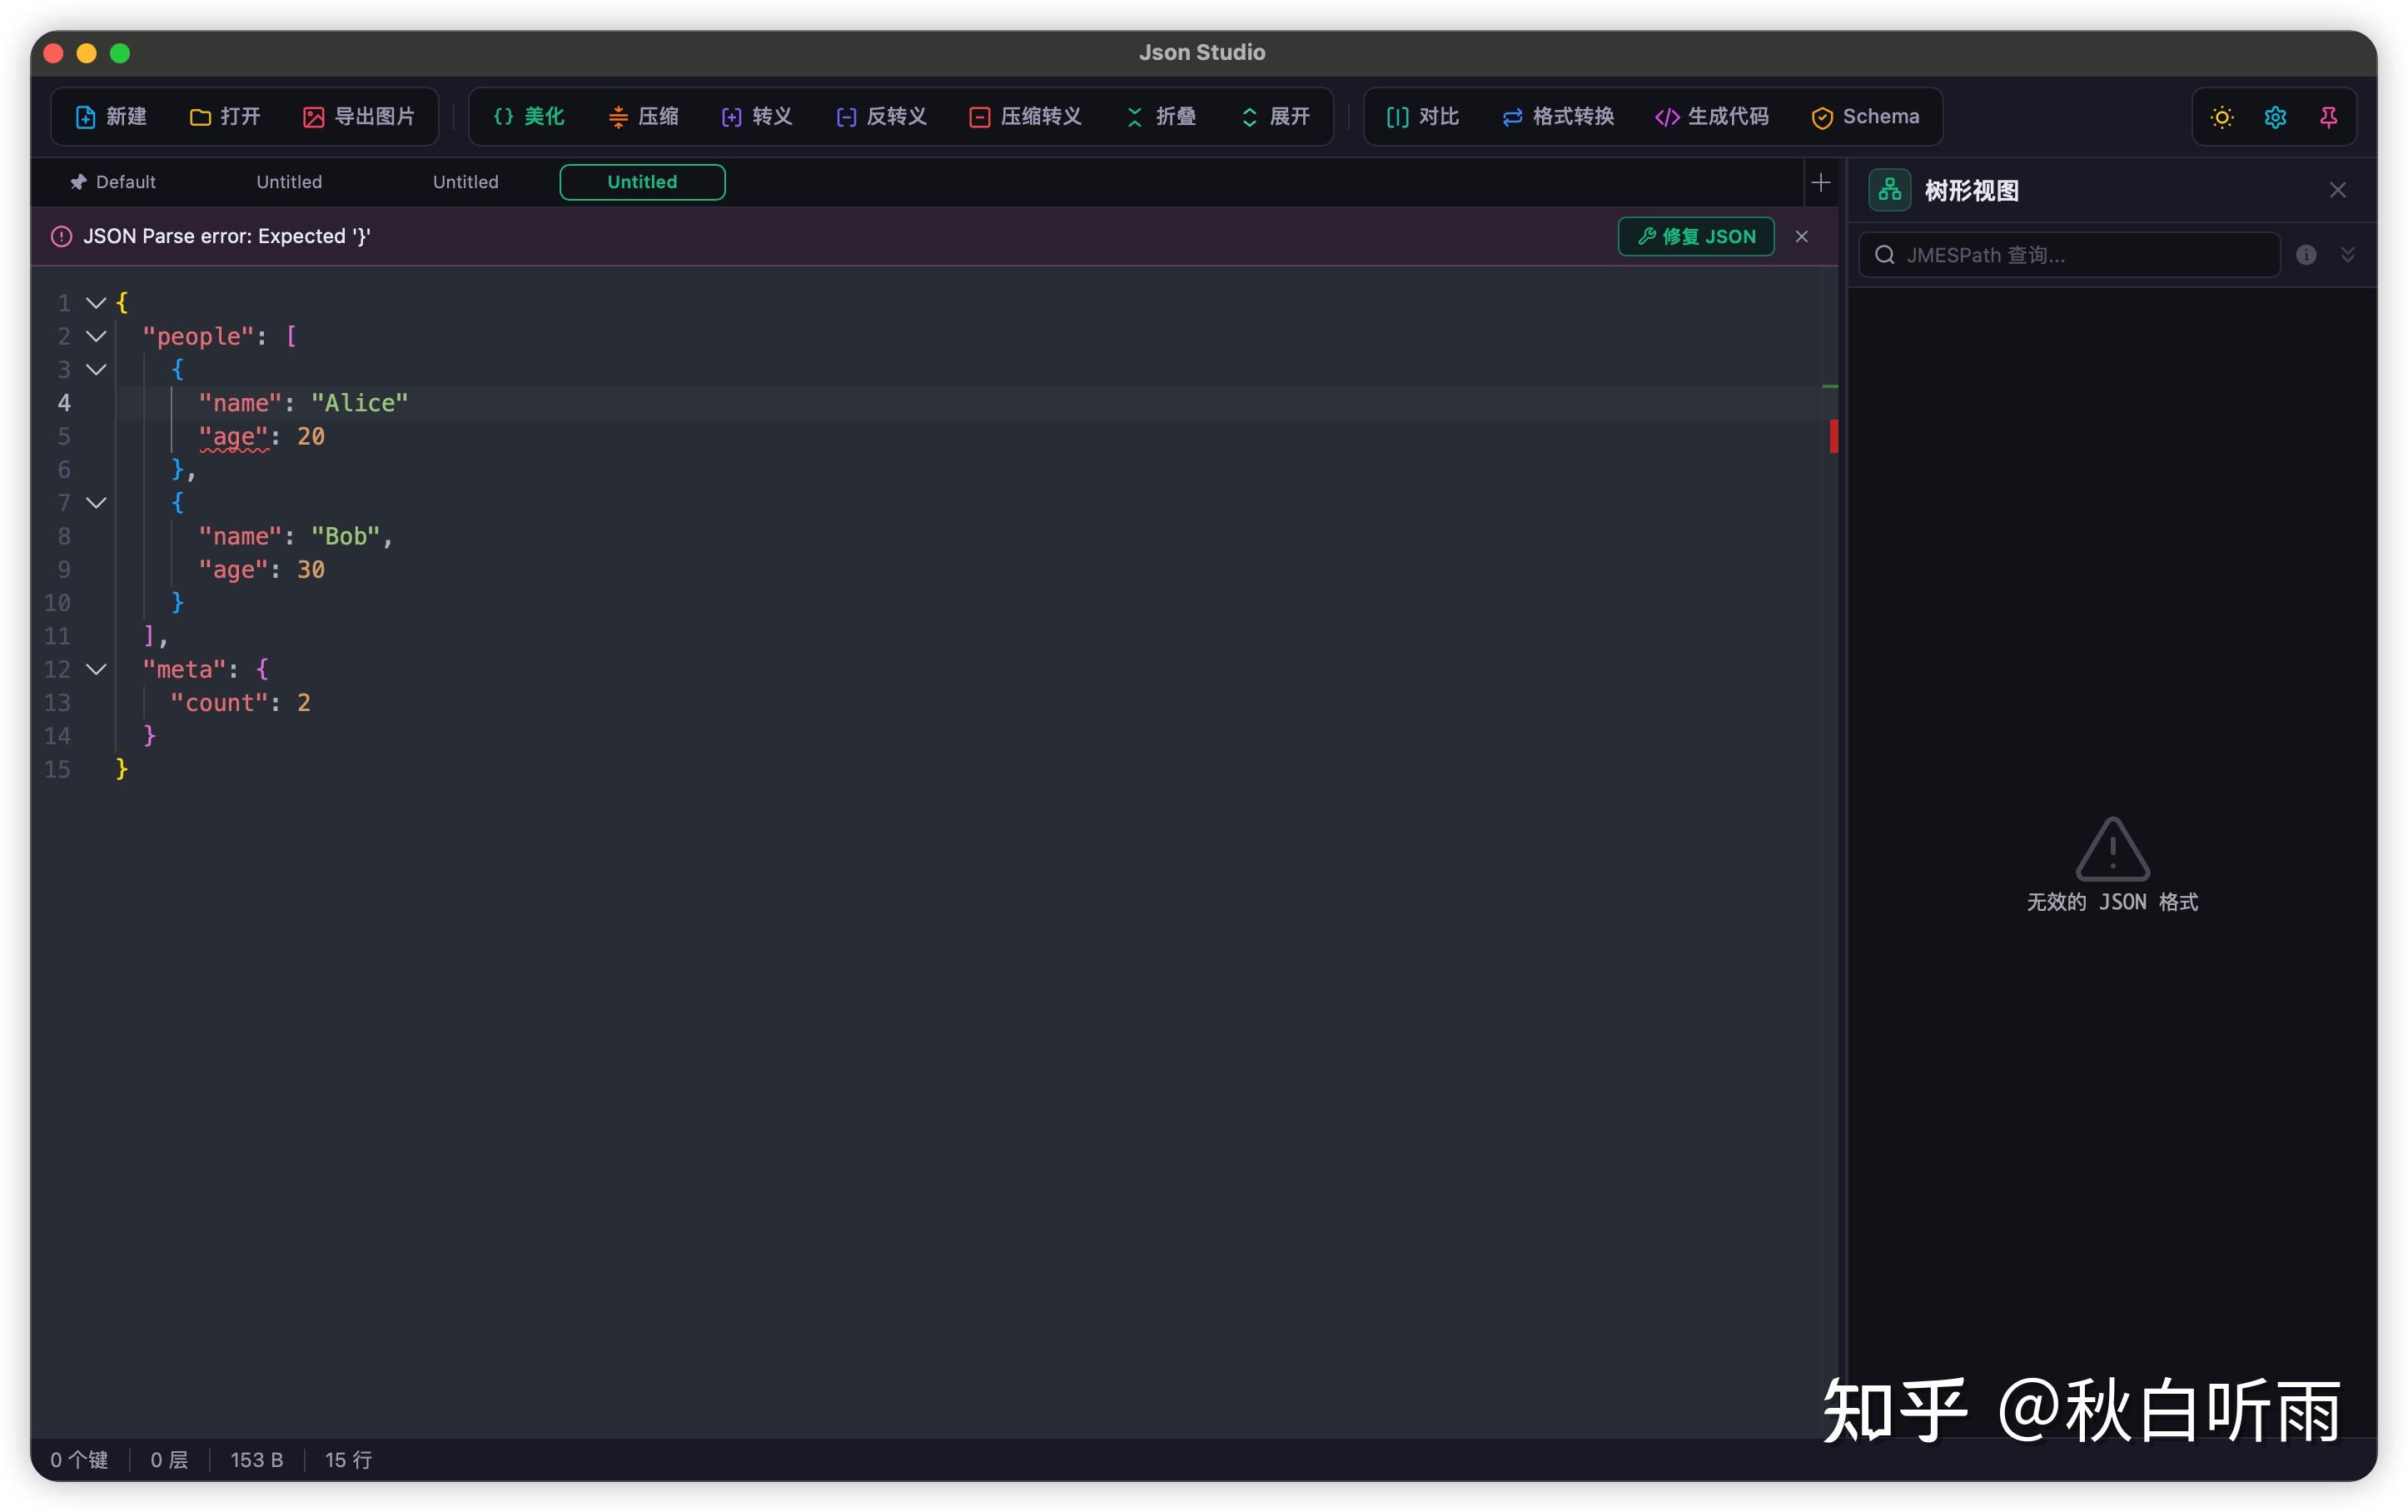Unescape with 反转义
This screenshot has width=2408, height=1512.
(881, 117)
